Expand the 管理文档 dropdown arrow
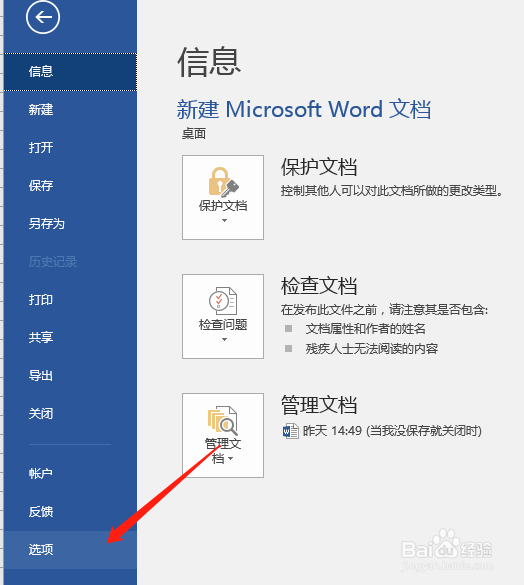The width and height of the screenshot is (524, 585). tap(231, 459)
